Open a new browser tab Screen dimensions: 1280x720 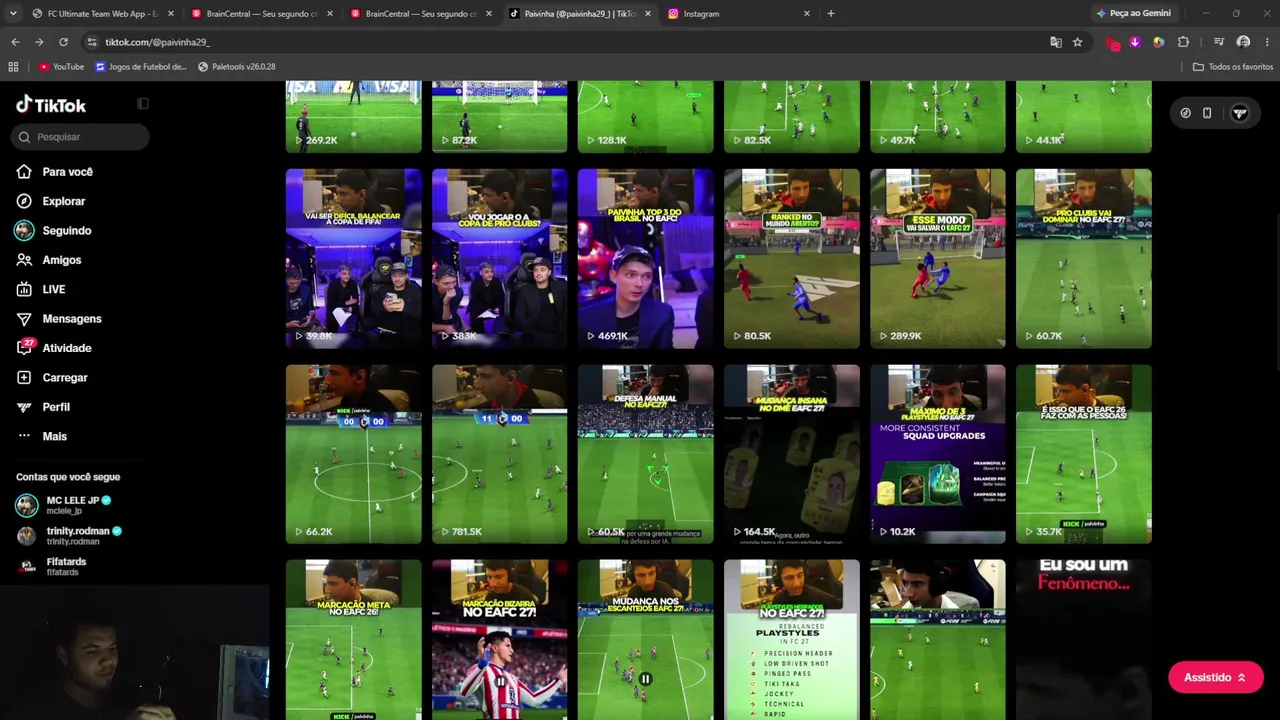tap(831, 14)
